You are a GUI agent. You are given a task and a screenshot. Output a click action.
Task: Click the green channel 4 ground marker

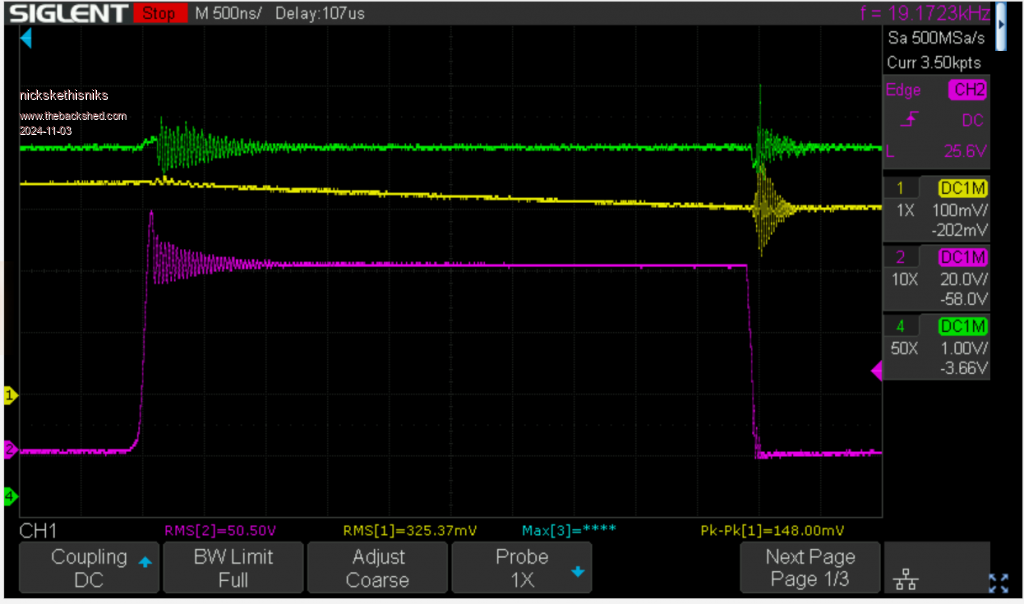(x=10, y=496)
